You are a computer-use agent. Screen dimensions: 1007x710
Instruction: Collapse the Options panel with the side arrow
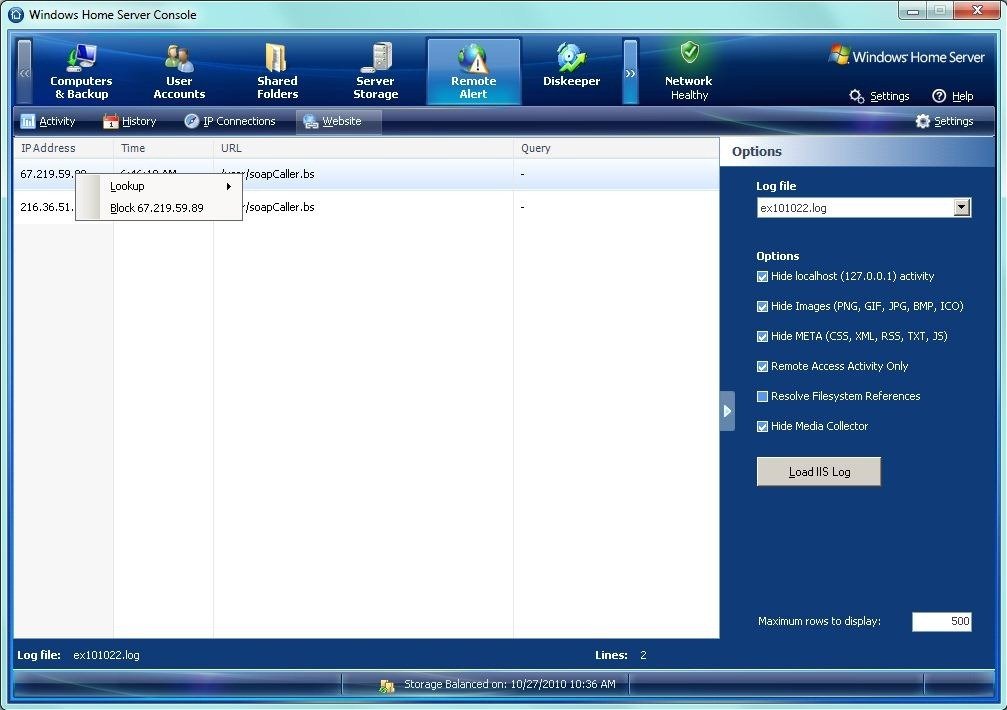pos(727,411)
